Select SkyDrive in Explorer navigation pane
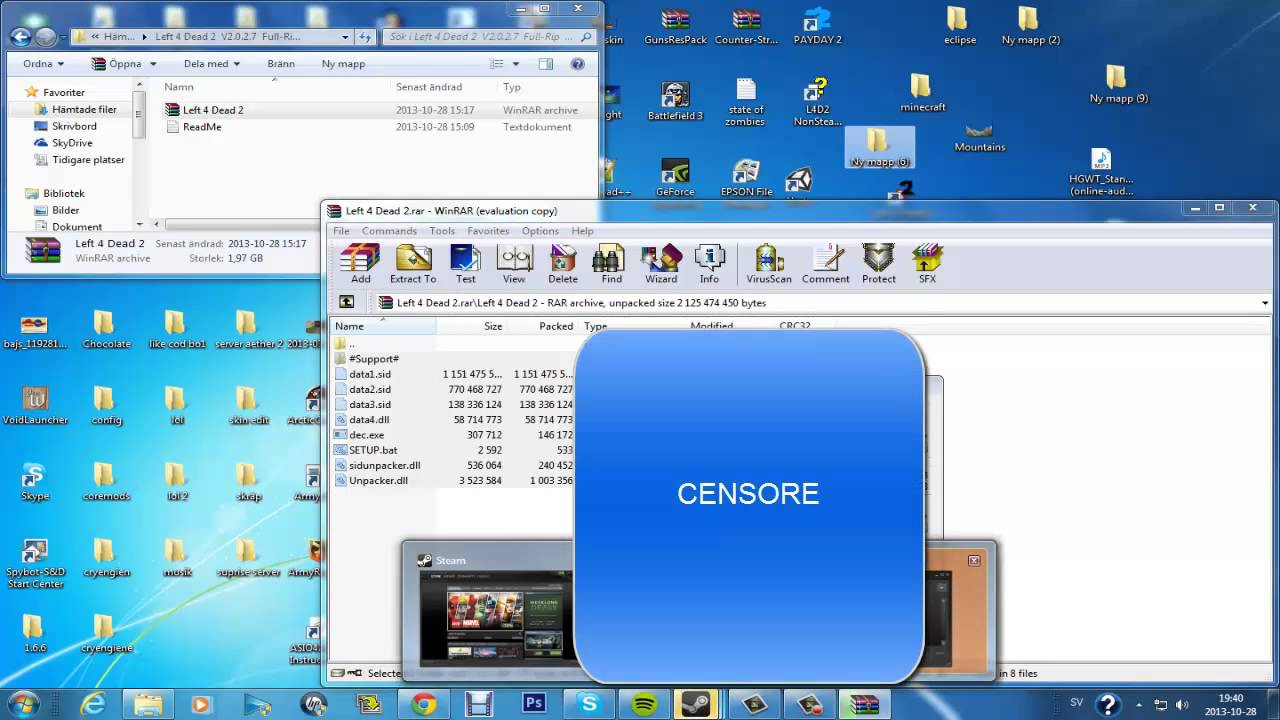This screenshot has height=720, width=1280. (x=72, y=143)
